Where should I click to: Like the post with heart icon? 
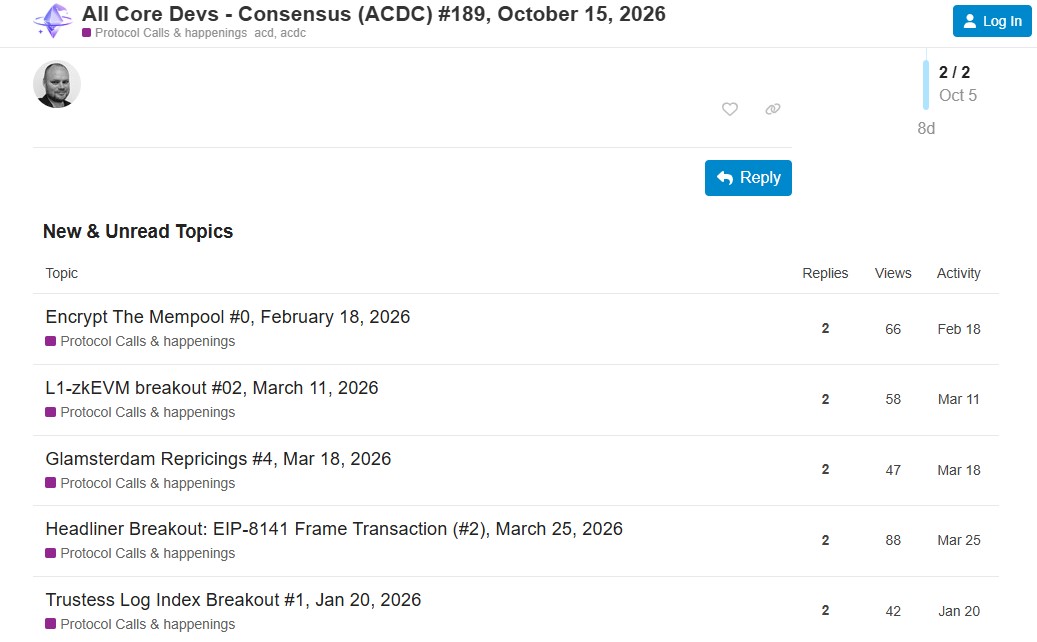click(x=729, y=109)
